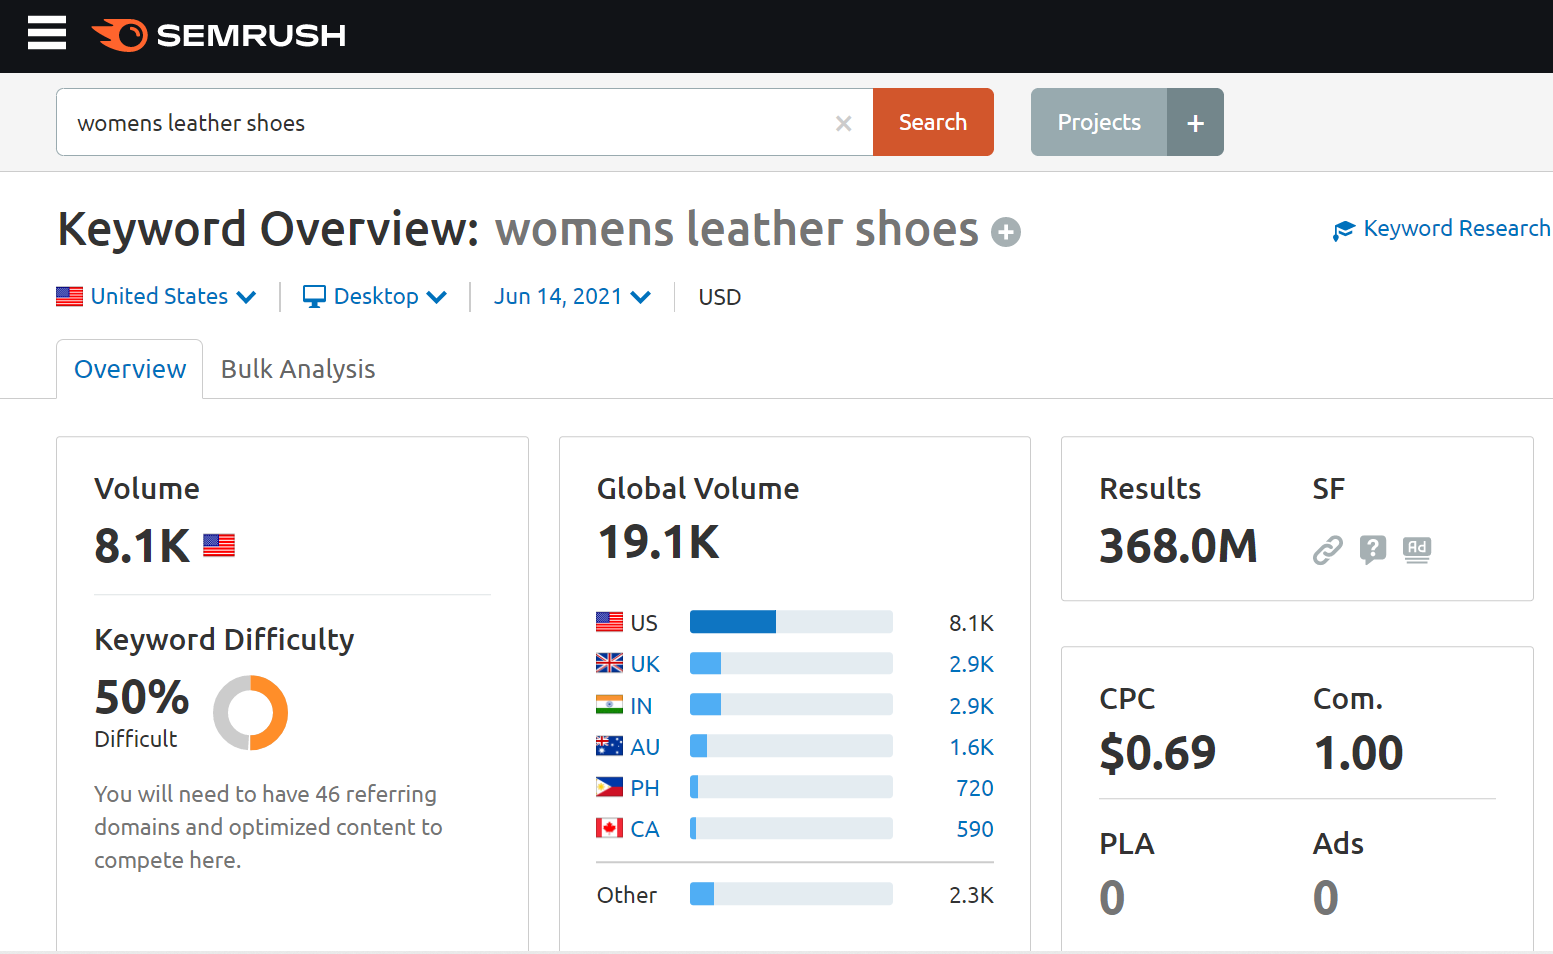Image resolution: width=1553 pixels, height=954 pixels.
Task: Click the PLA 0 value
Action: (1112, 898)
